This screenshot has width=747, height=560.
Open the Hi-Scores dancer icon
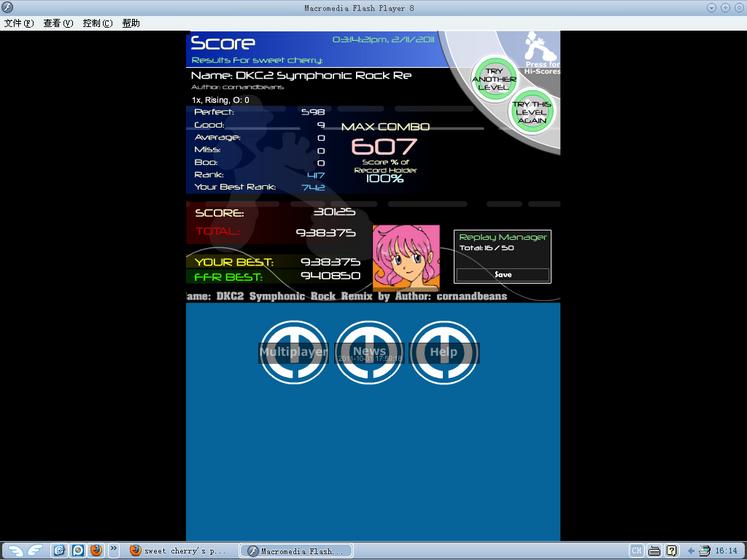point(541,51)
